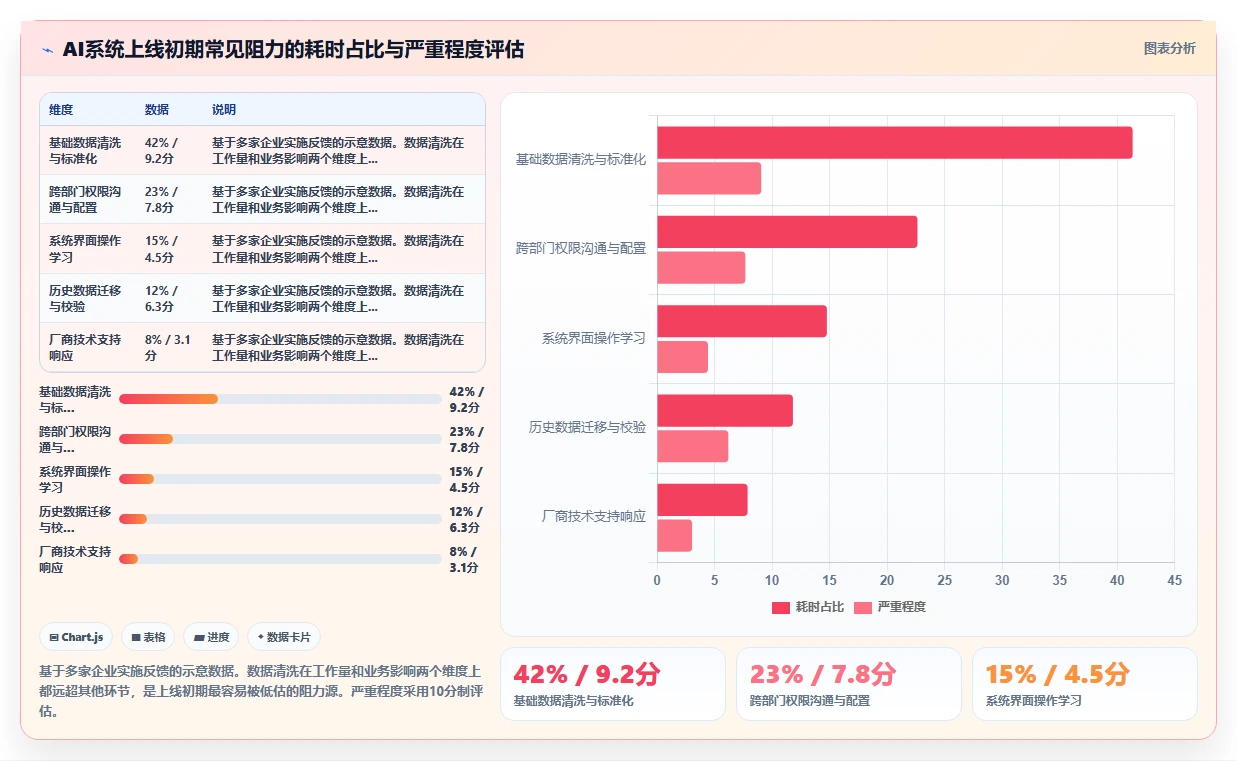Open the 42% / 9.2分 data card

[x=613, y=684]
